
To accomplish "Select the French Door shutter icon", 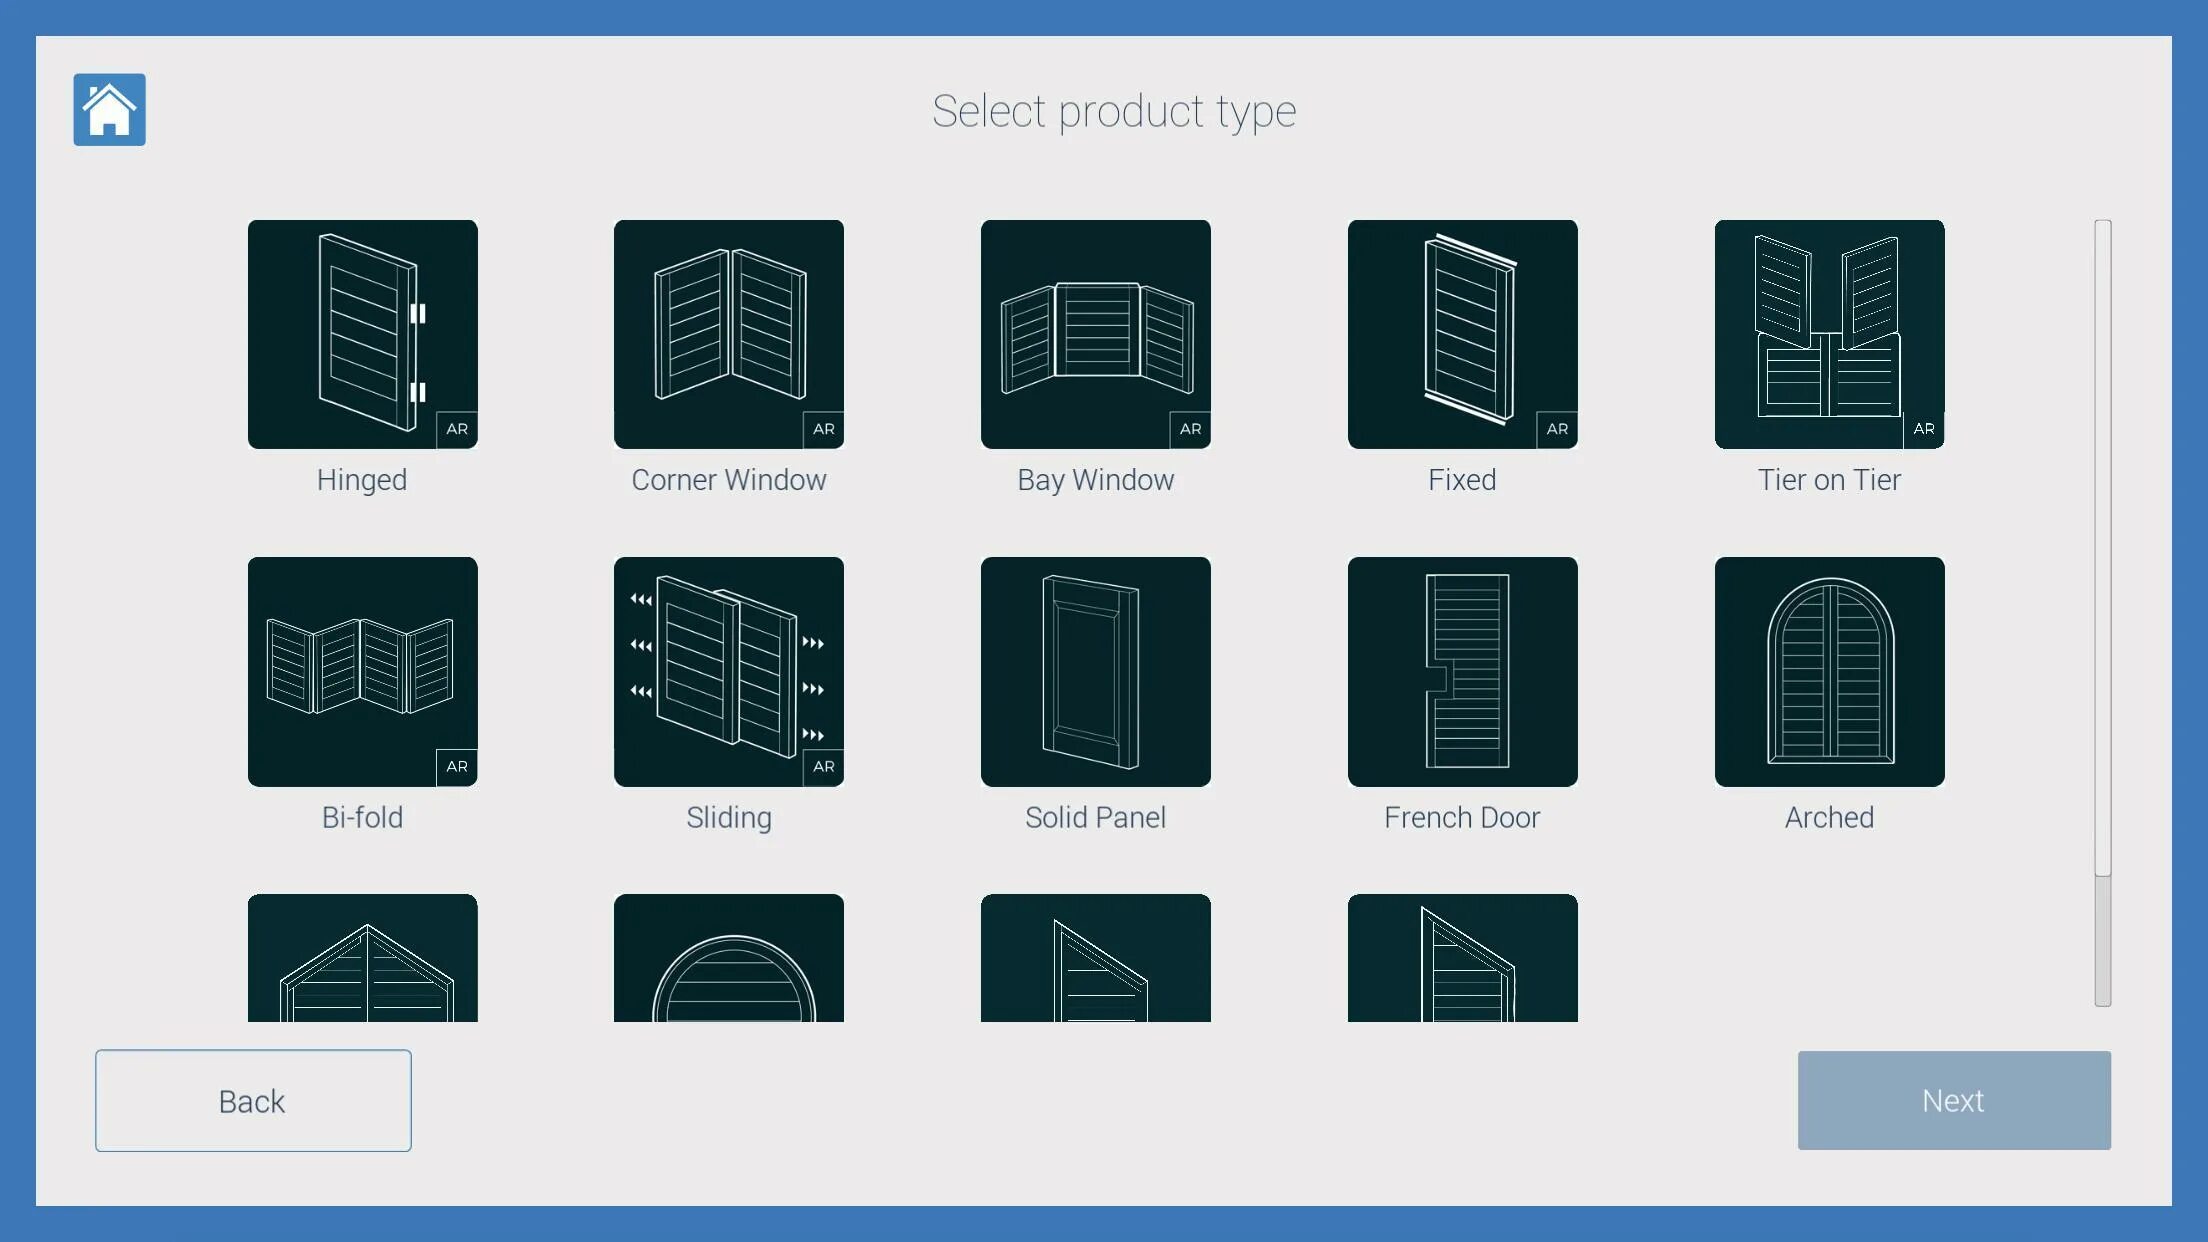I will pyautogui.click(x=1462, y=671).
